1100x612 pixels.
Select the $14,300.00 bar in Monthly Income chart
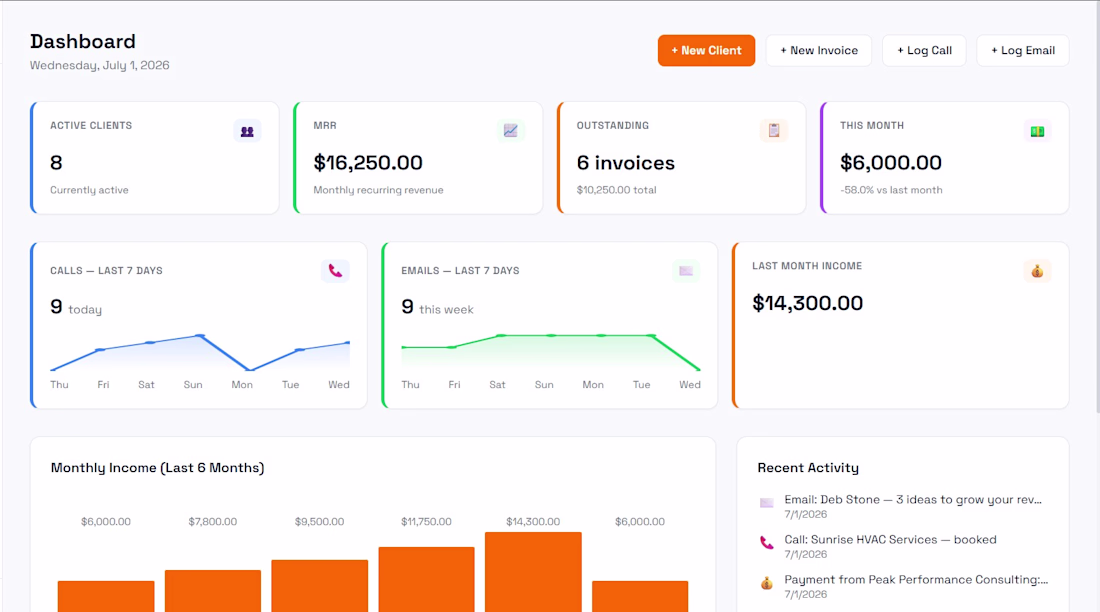533,572
